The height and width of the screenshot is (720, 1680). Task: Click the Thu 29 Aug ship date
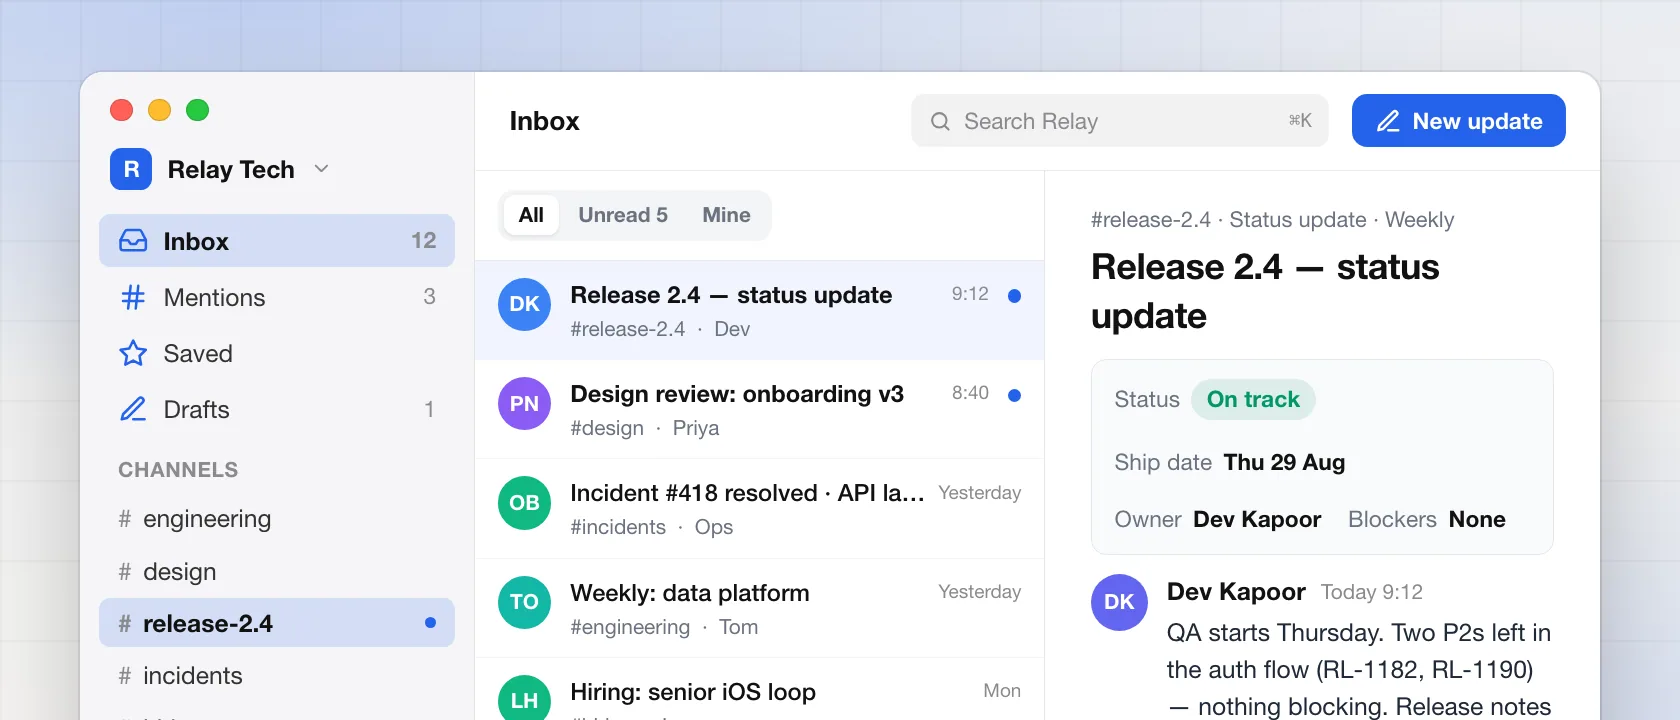(x=1284, y=462)
